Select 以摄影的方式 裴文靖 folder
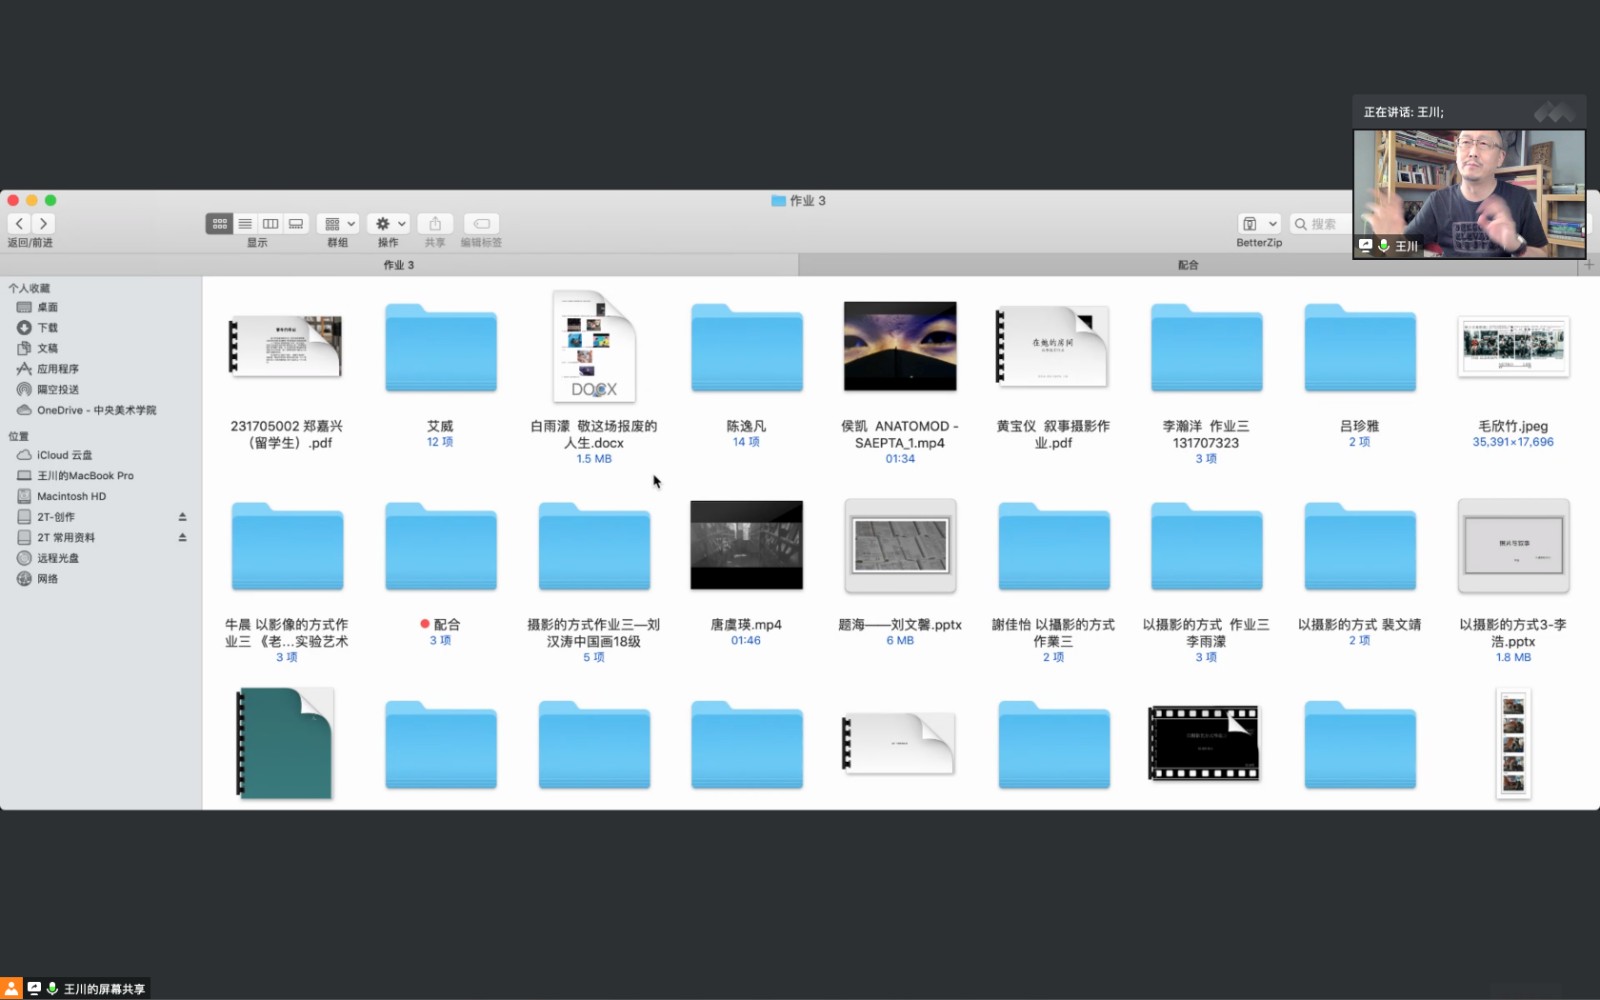Screen dimensions: 1600x1000 1360,546
